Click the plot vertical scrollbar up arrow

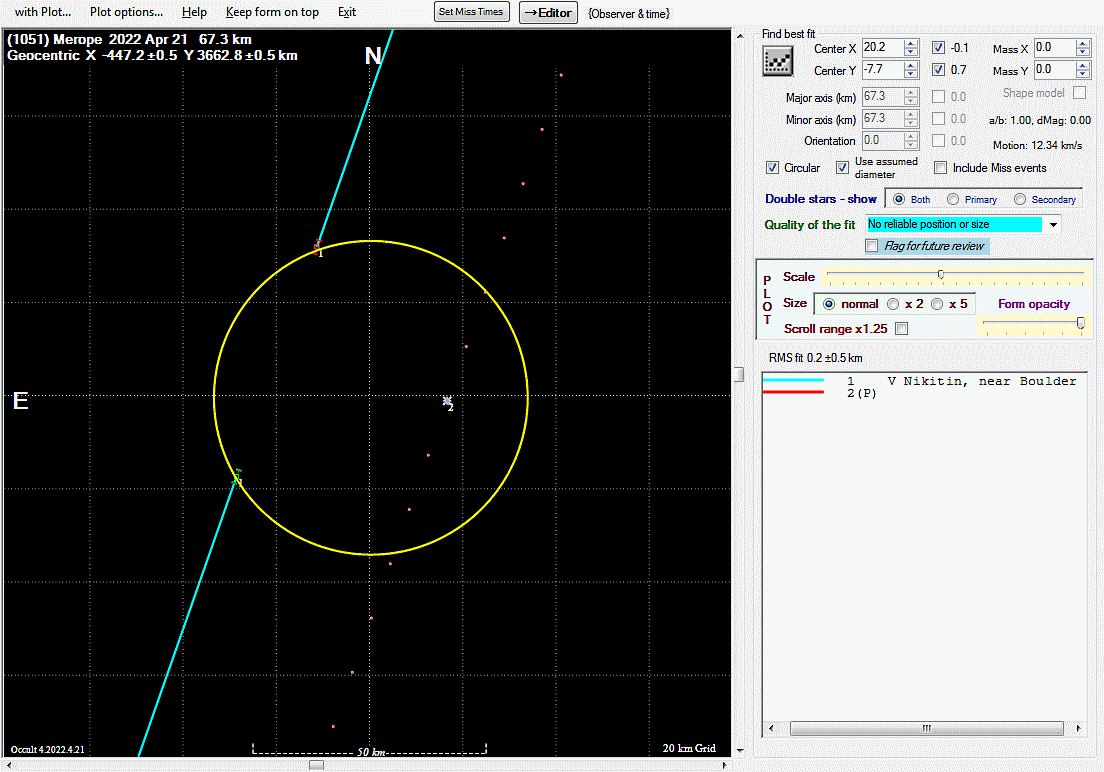point(739,36)
